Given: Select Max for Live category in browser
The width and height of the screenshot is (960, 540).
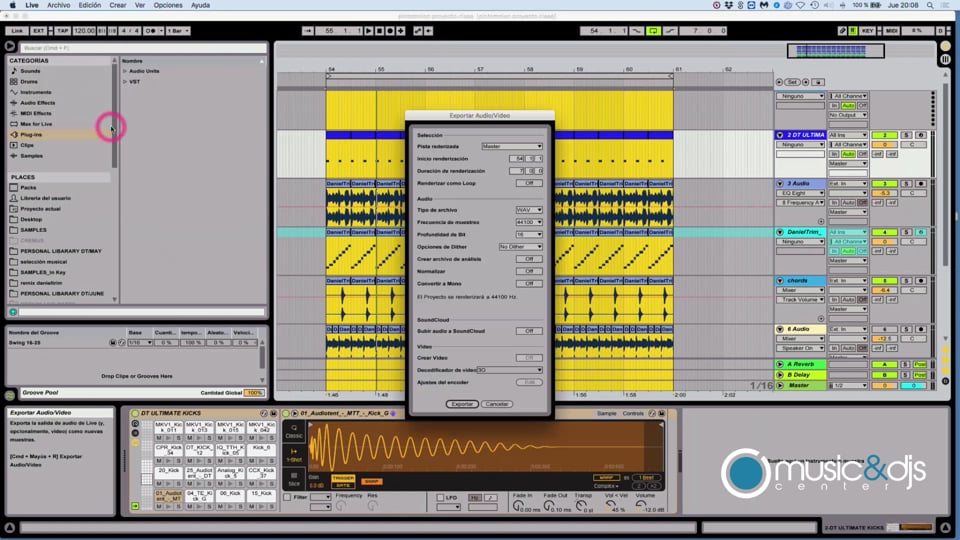Looking at the screenshot, I should pos(36,124).
